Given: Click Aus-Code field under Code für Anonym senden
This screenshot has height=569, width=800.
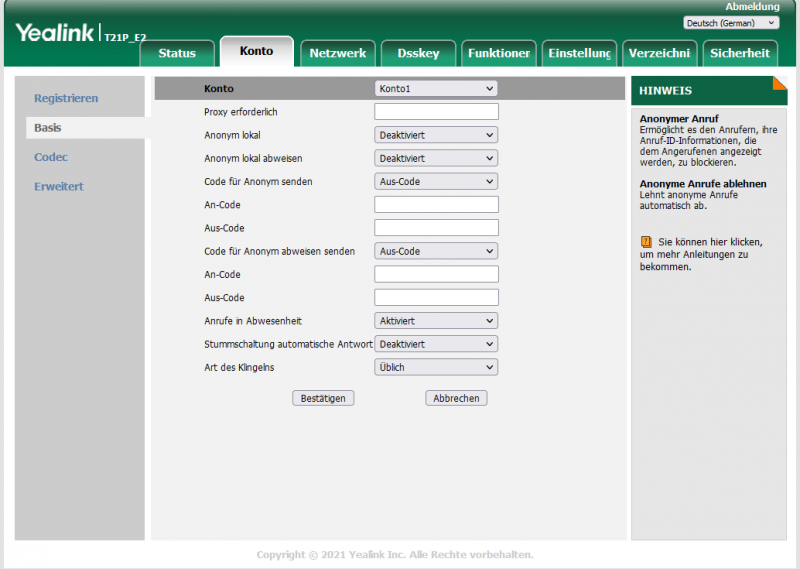Looking at the screenshot, I should (x=436, y=228).
